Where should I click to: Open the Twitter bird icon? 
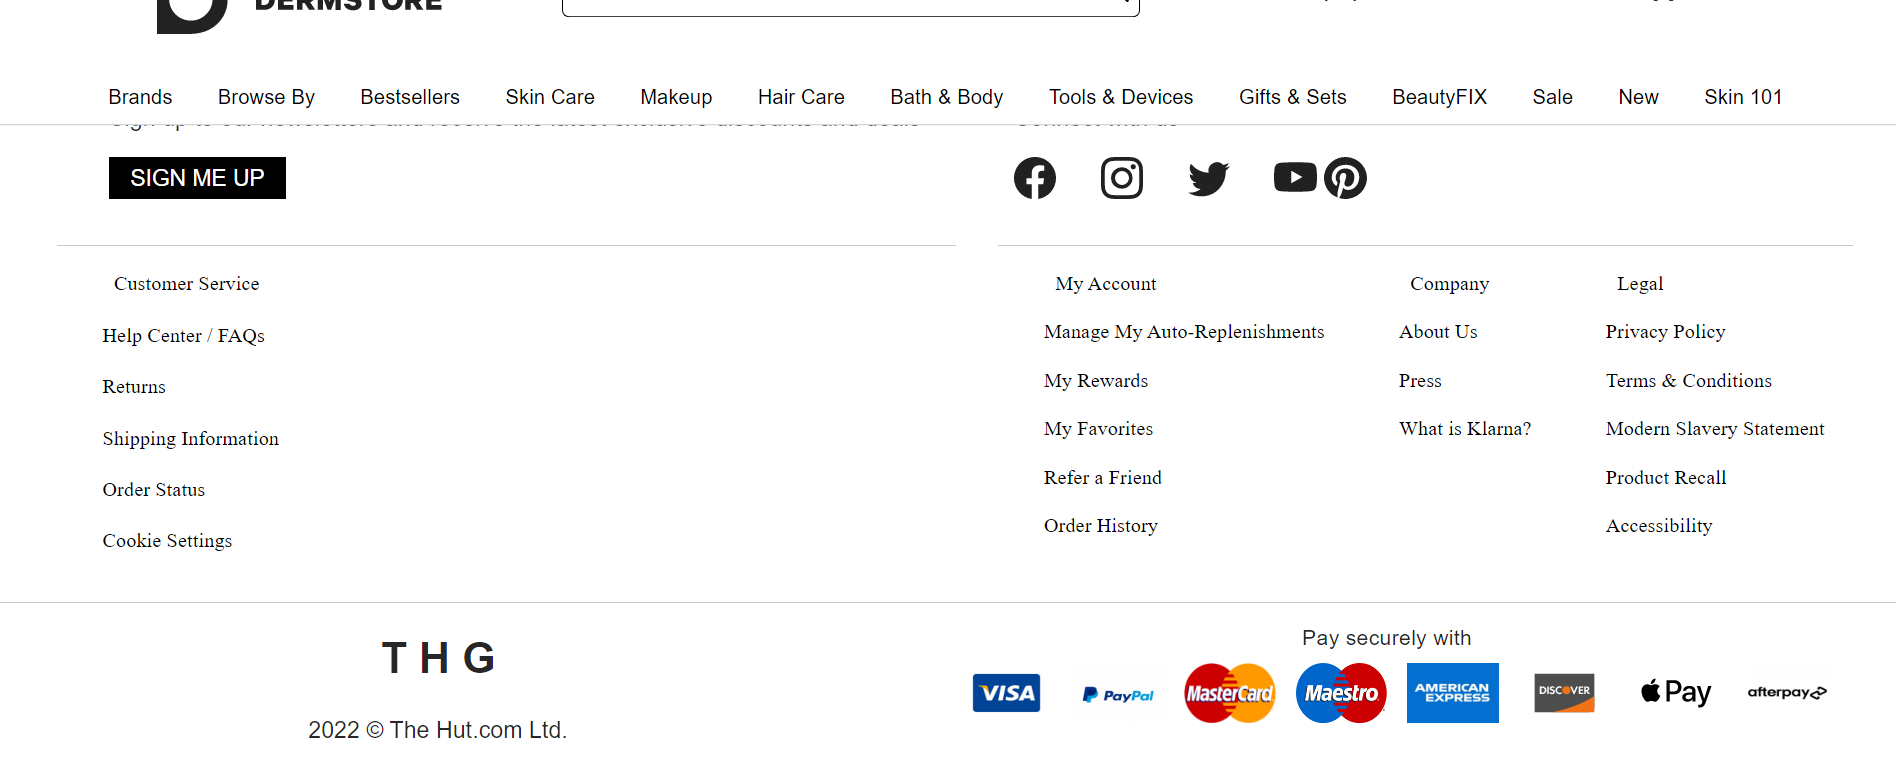pos(1208,178)
